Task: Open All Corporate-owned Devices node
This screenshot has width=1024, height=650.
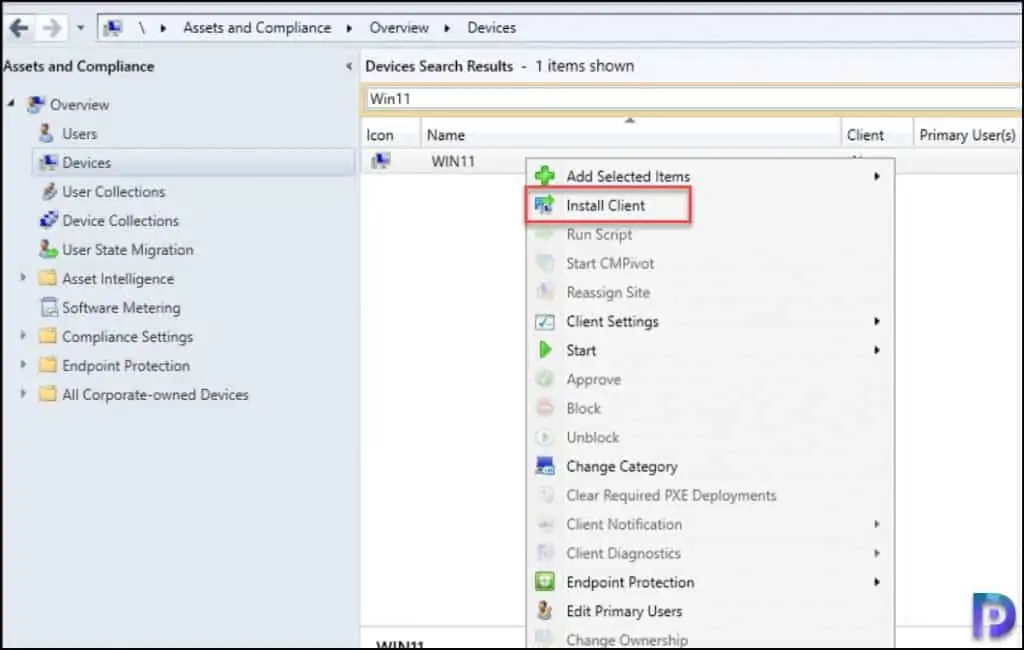Action: point(23,395)
